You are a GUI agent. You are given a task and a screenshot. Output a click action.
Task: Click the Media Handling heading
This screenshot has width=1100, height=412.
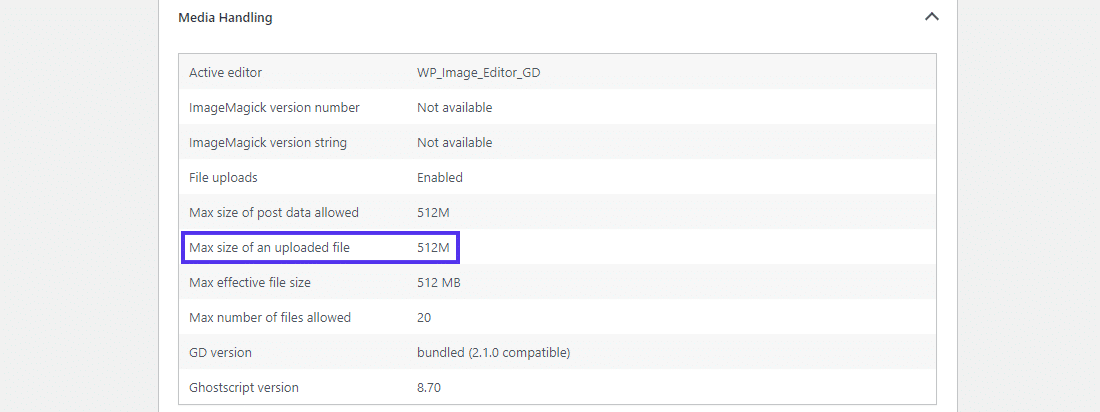tap(225, 17)
